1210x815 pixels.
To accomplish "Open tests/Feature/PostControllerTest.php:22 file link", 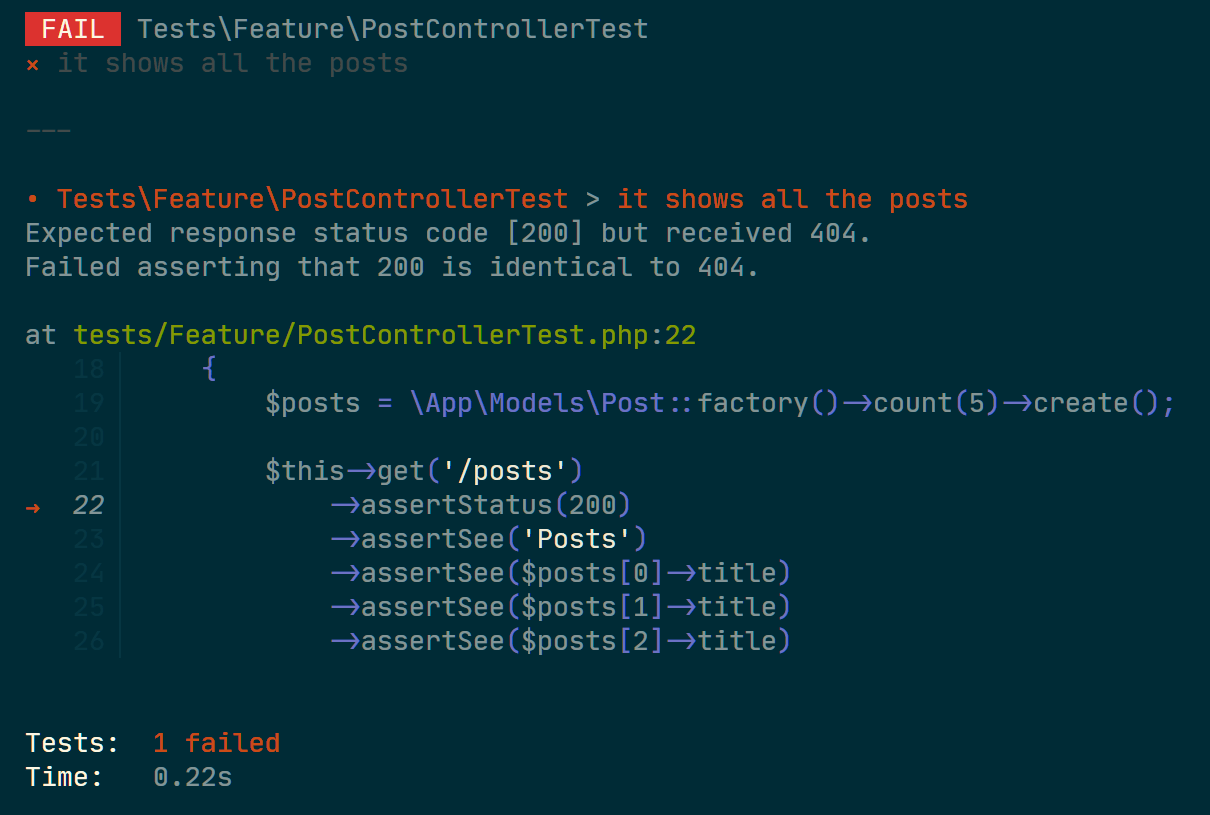I will click(x=385, y=336).
